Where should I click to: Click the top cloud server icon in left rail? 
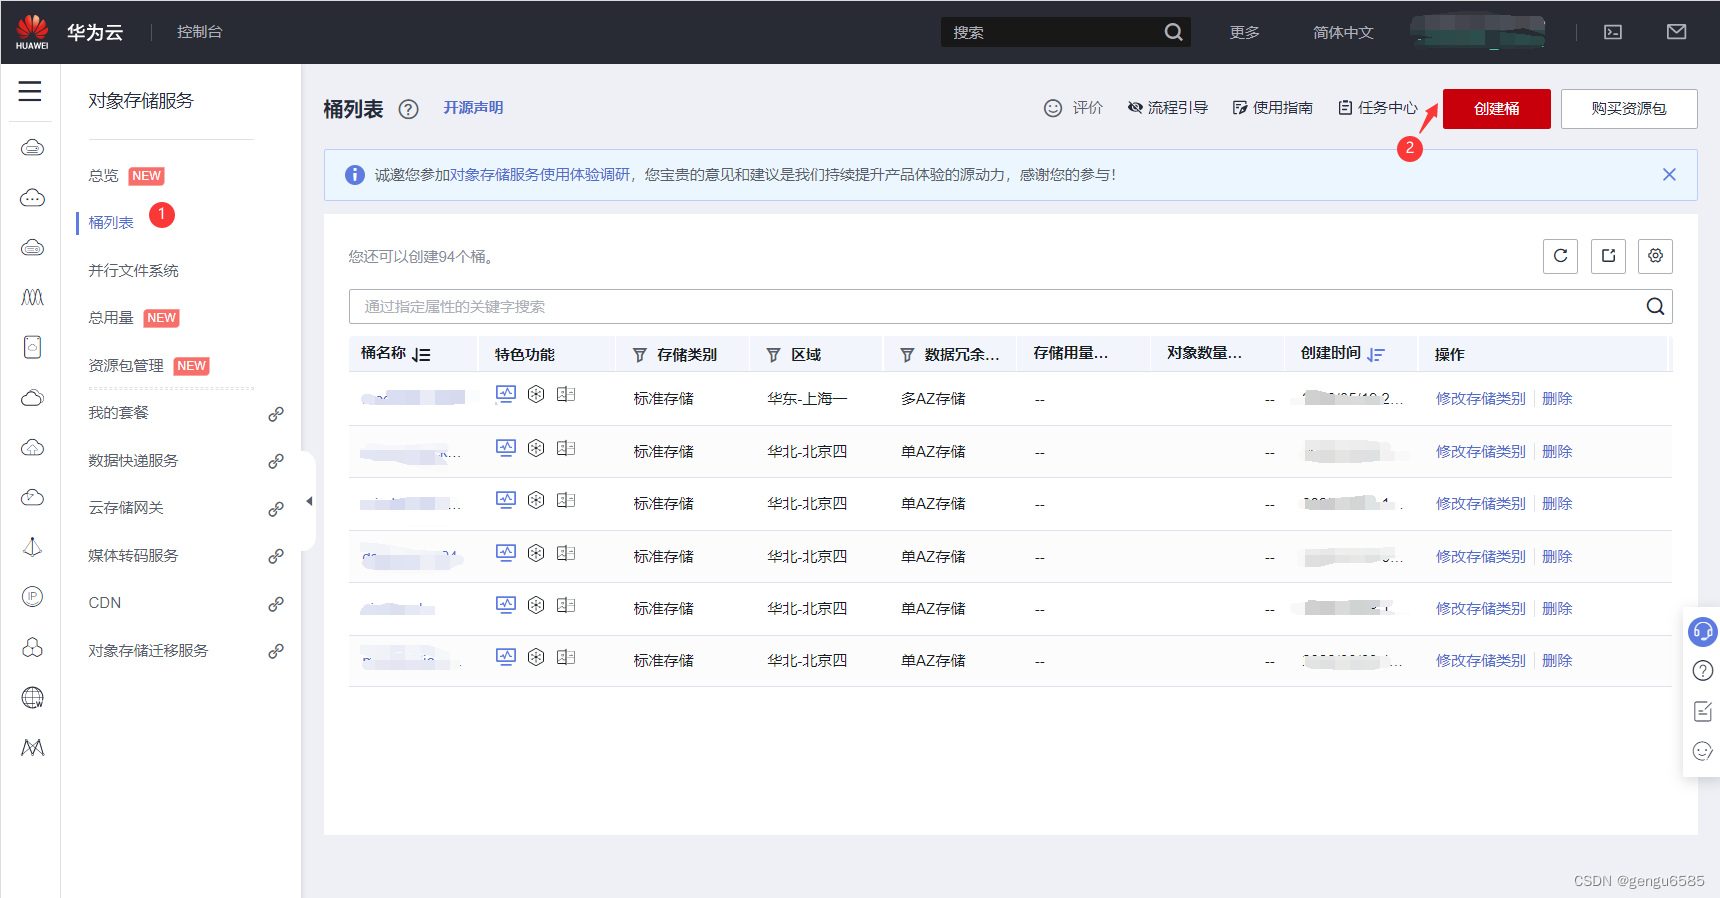32,148
